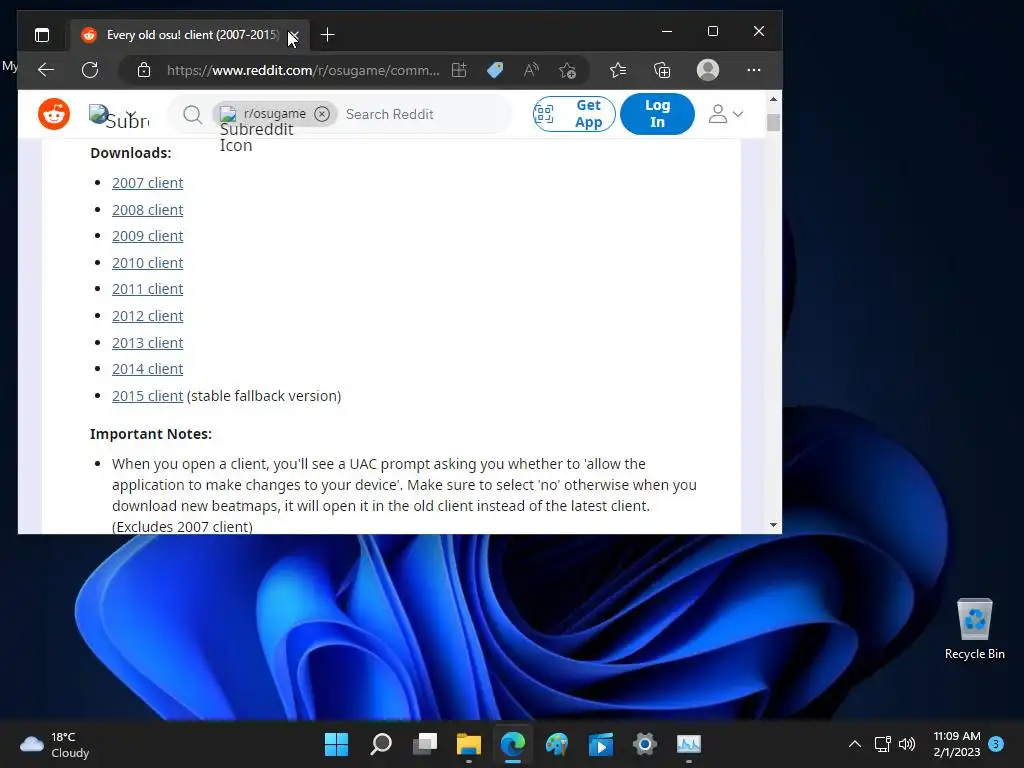Click the page scrollbar thumb
1024x768 pixels.
tap(773, 122)
